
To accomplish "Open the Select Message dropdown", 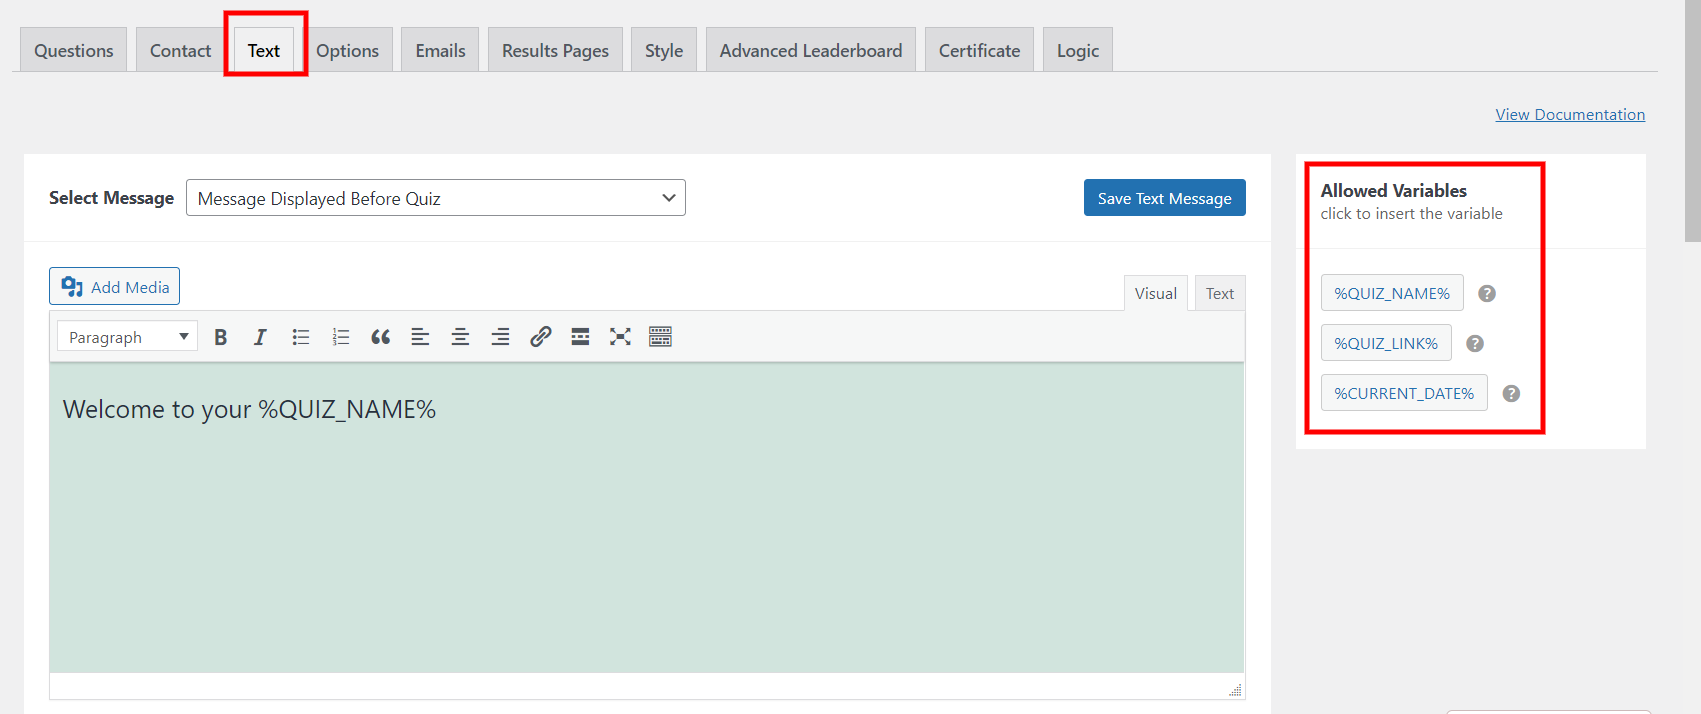I will tap(436, 198).
